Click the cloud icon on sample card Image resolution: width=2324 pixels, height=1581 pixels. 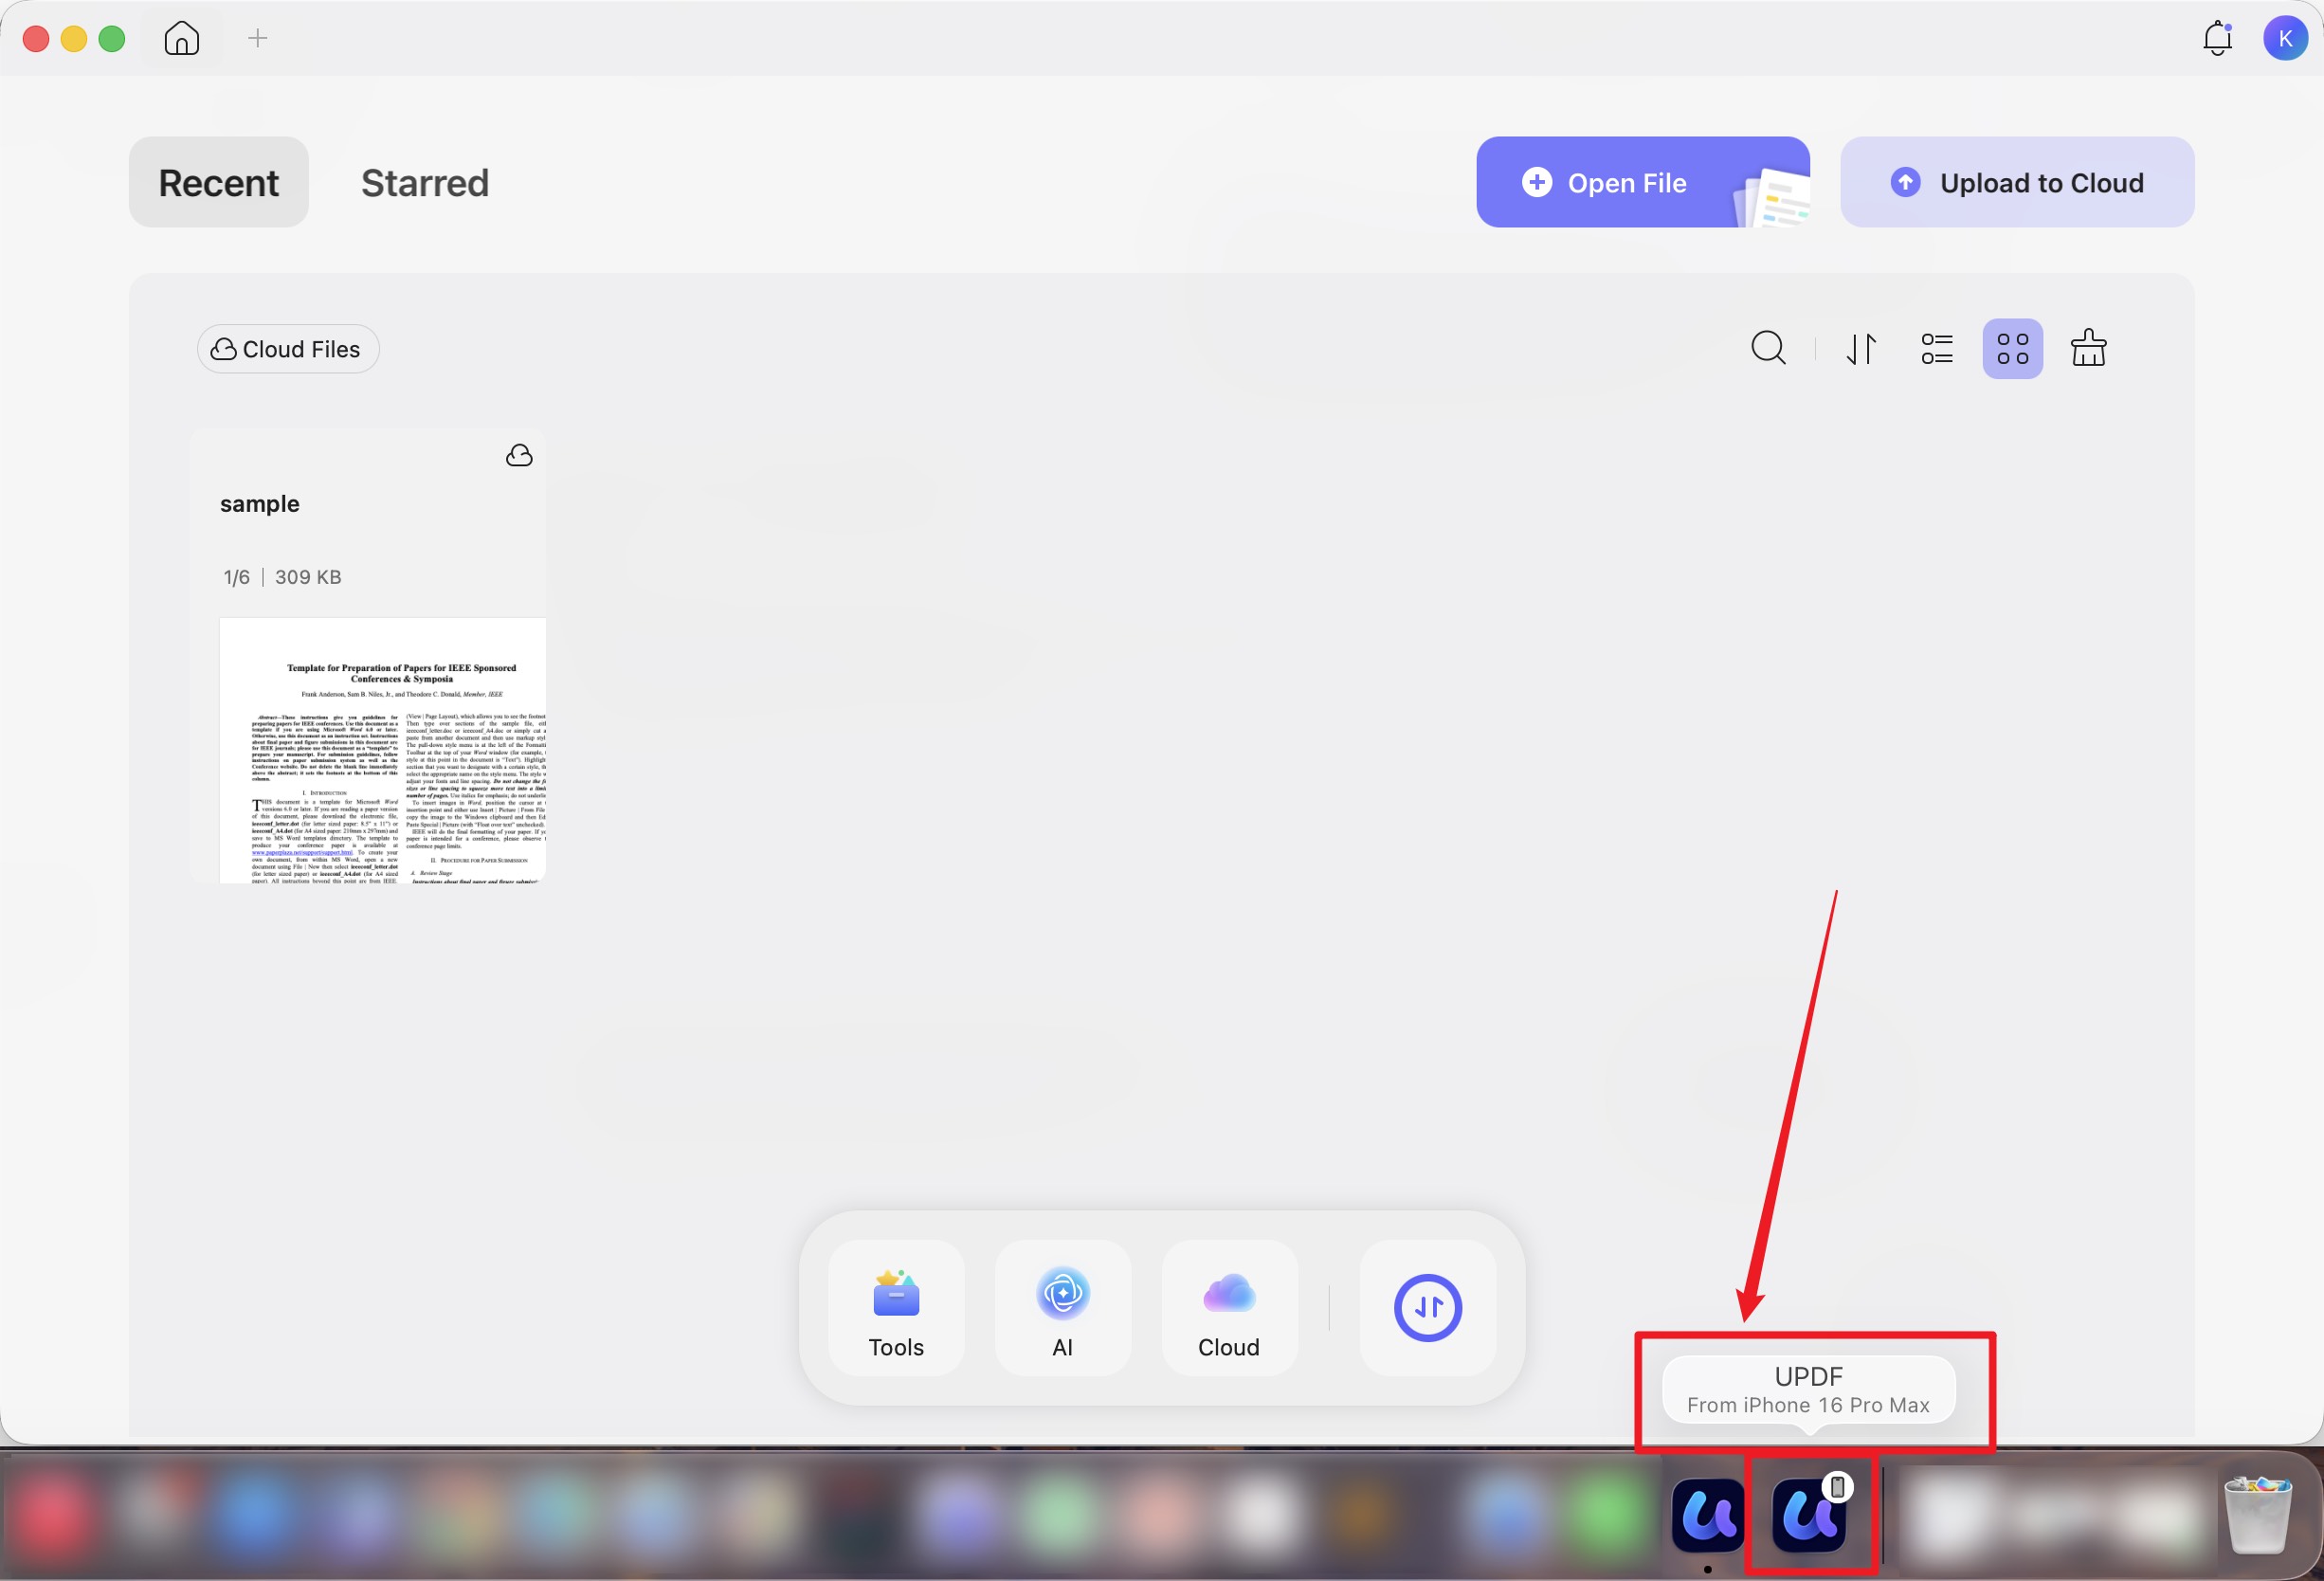coord(519,456)
